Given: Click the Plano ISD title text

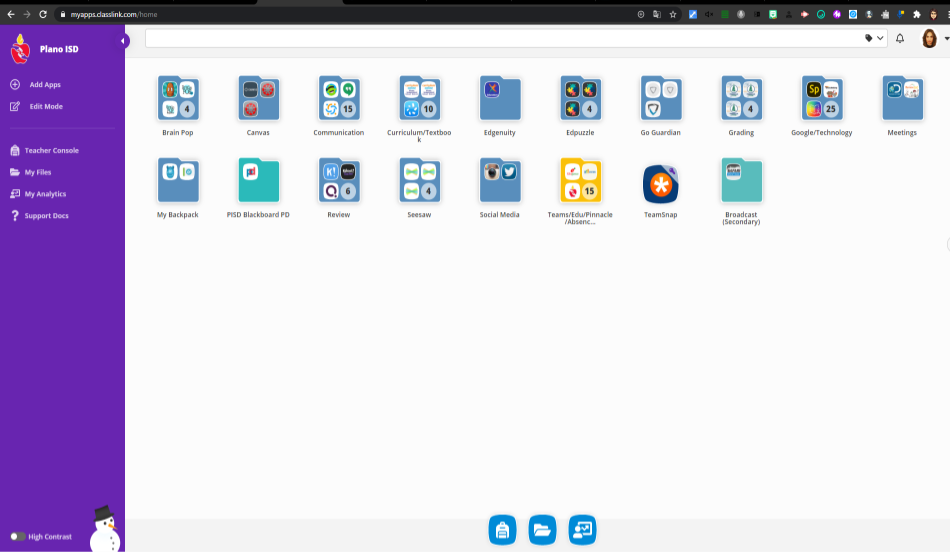Looking at the screenshot, I should click(59, 49).
